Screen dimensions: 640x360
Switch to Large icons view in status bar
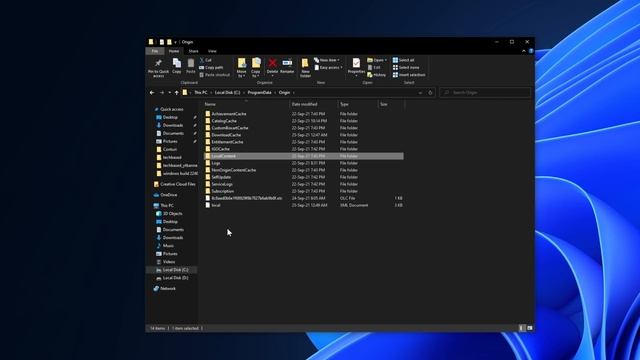tap(529, 328)
